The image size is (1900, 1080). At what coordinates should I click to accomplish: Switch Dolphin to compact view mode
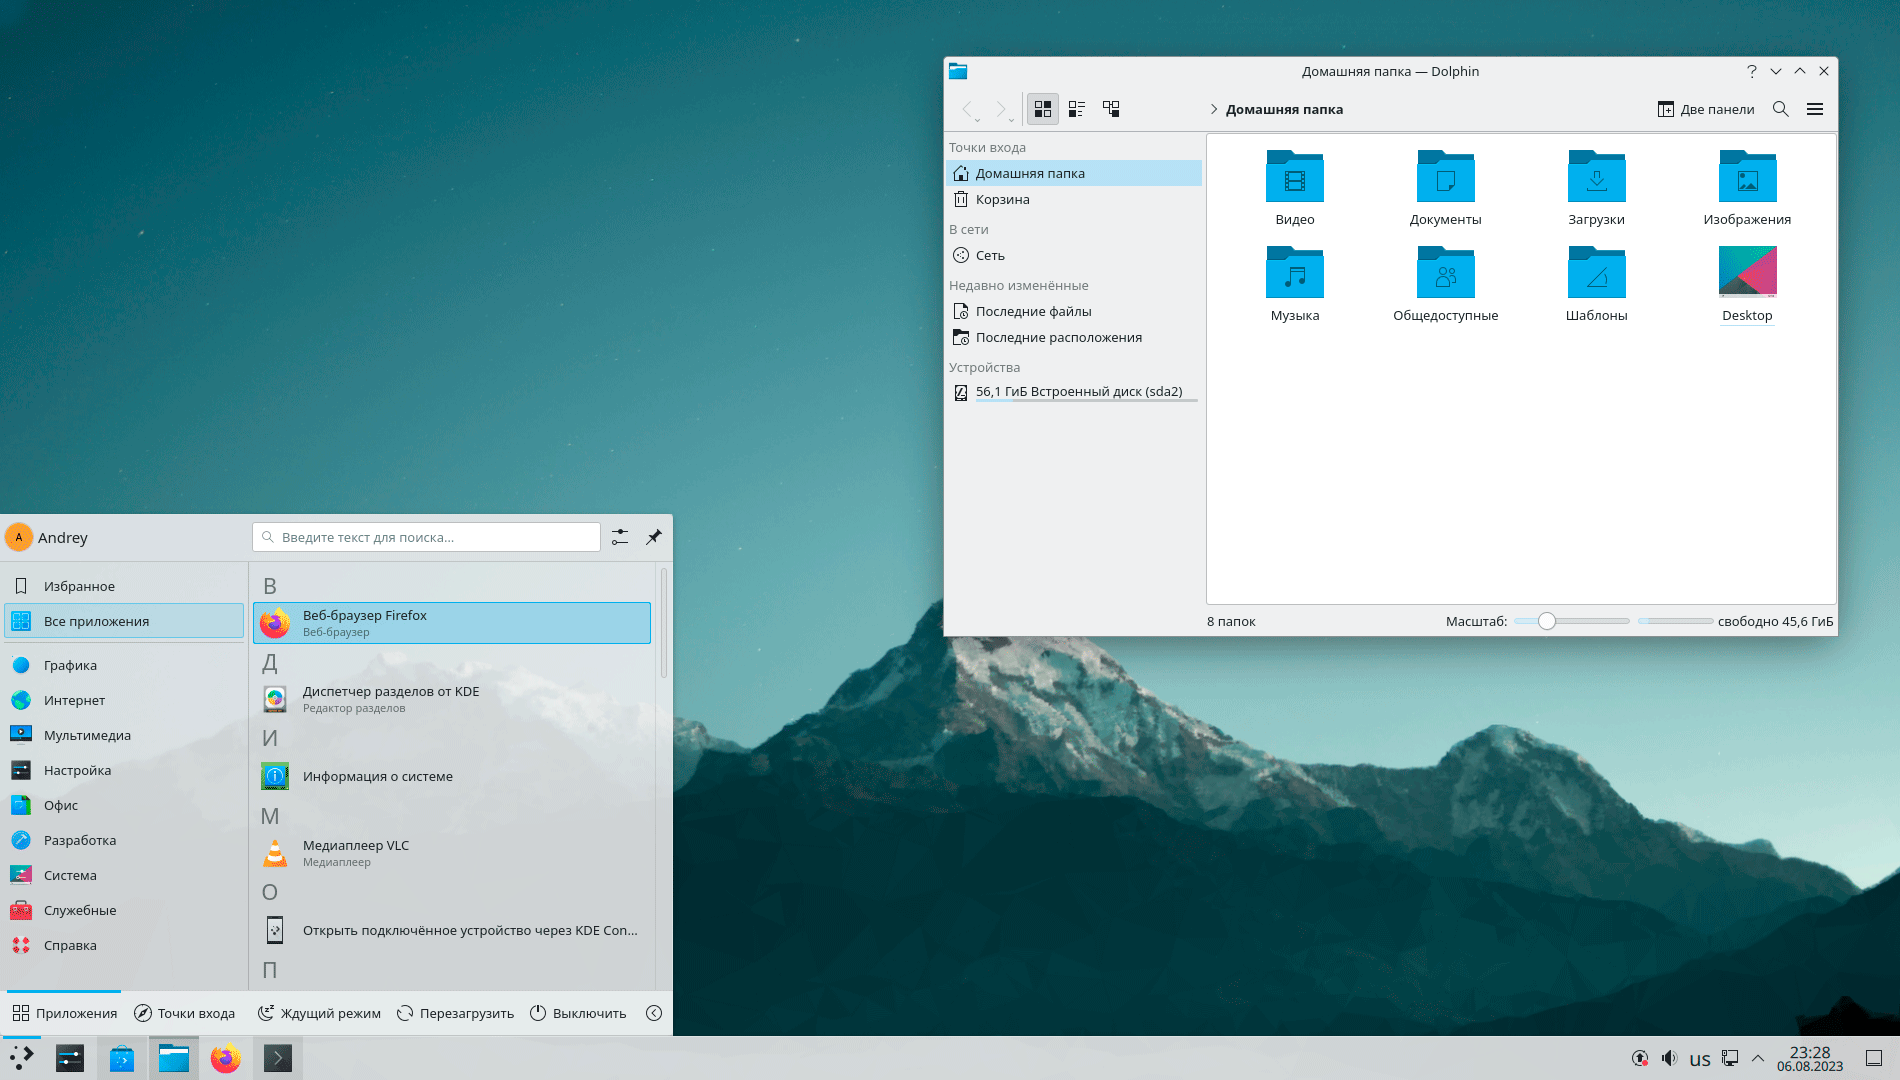coord(1077,109)
